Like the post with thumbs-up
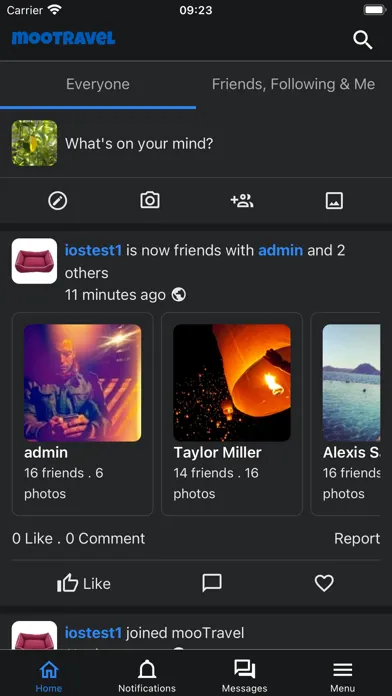 pos(84,583)
